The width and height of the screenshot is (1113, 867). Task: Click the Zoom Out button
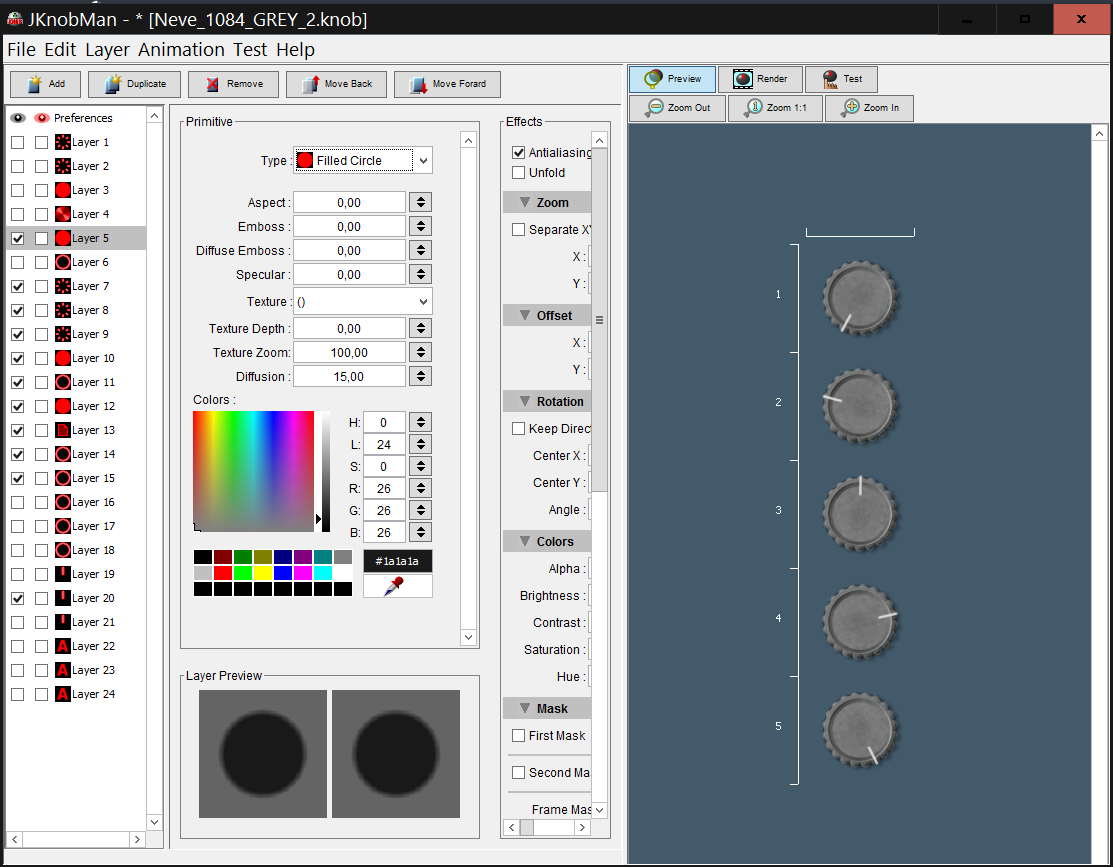click(678, 108)
